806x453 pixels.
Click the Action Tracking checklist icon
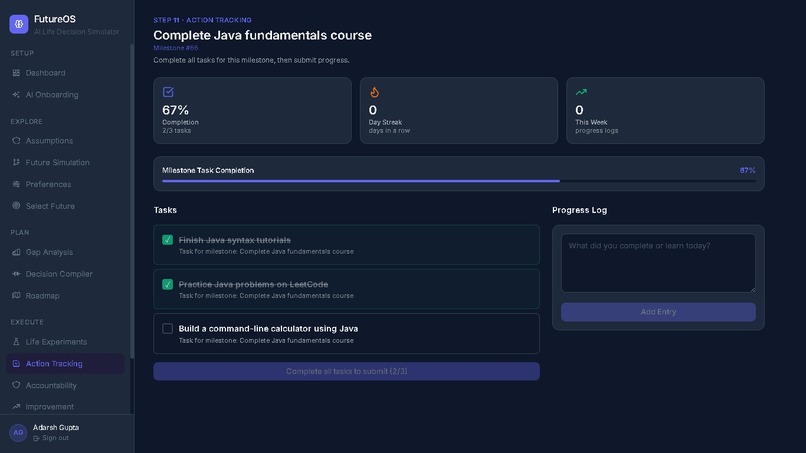pos(16,364)
